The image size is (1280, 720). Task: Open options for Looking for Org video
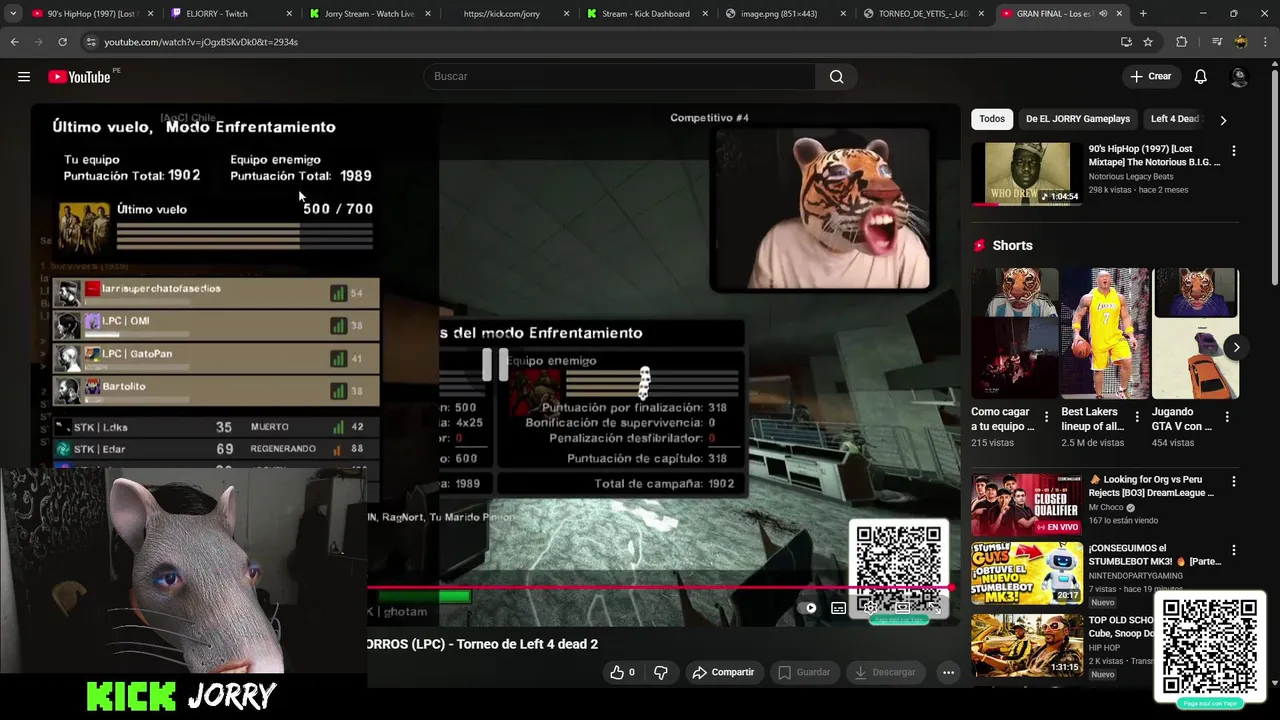click(x=1233, y=482)
